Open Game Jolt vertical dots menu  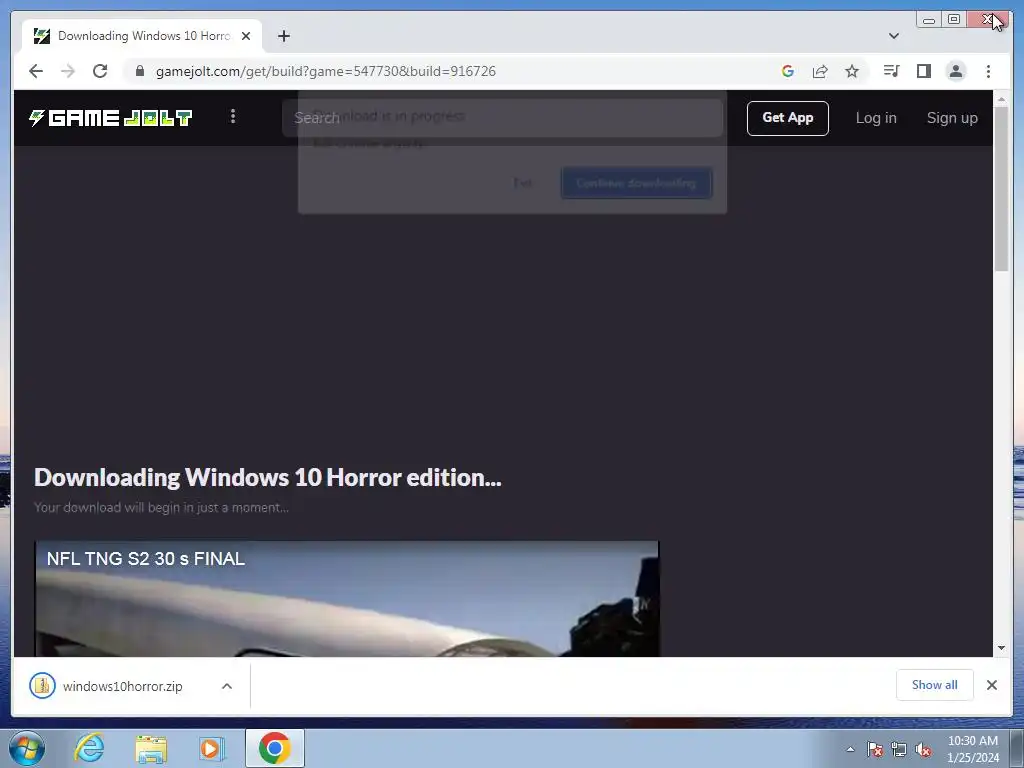[232, 117]
